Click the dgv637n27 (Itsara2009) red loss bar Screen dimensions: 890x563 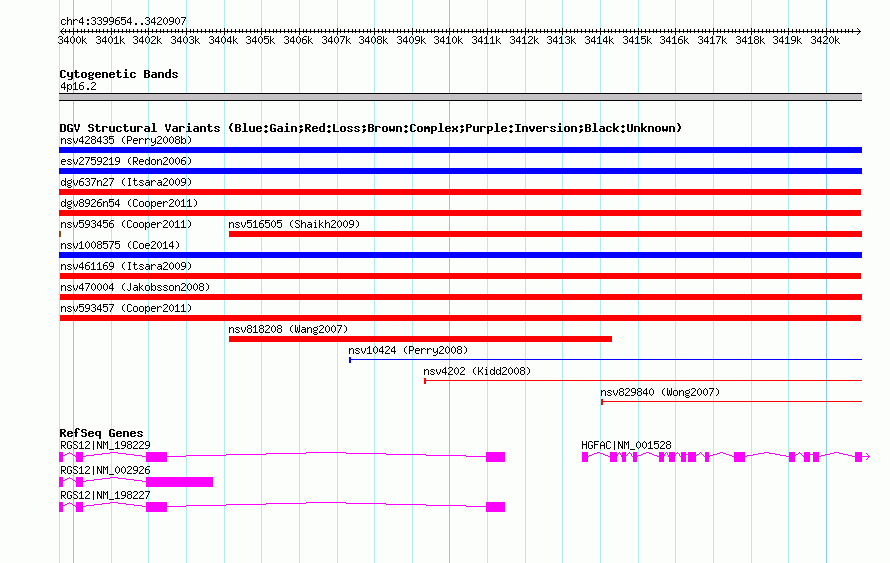pyautogui.click(x=460, y=192)
